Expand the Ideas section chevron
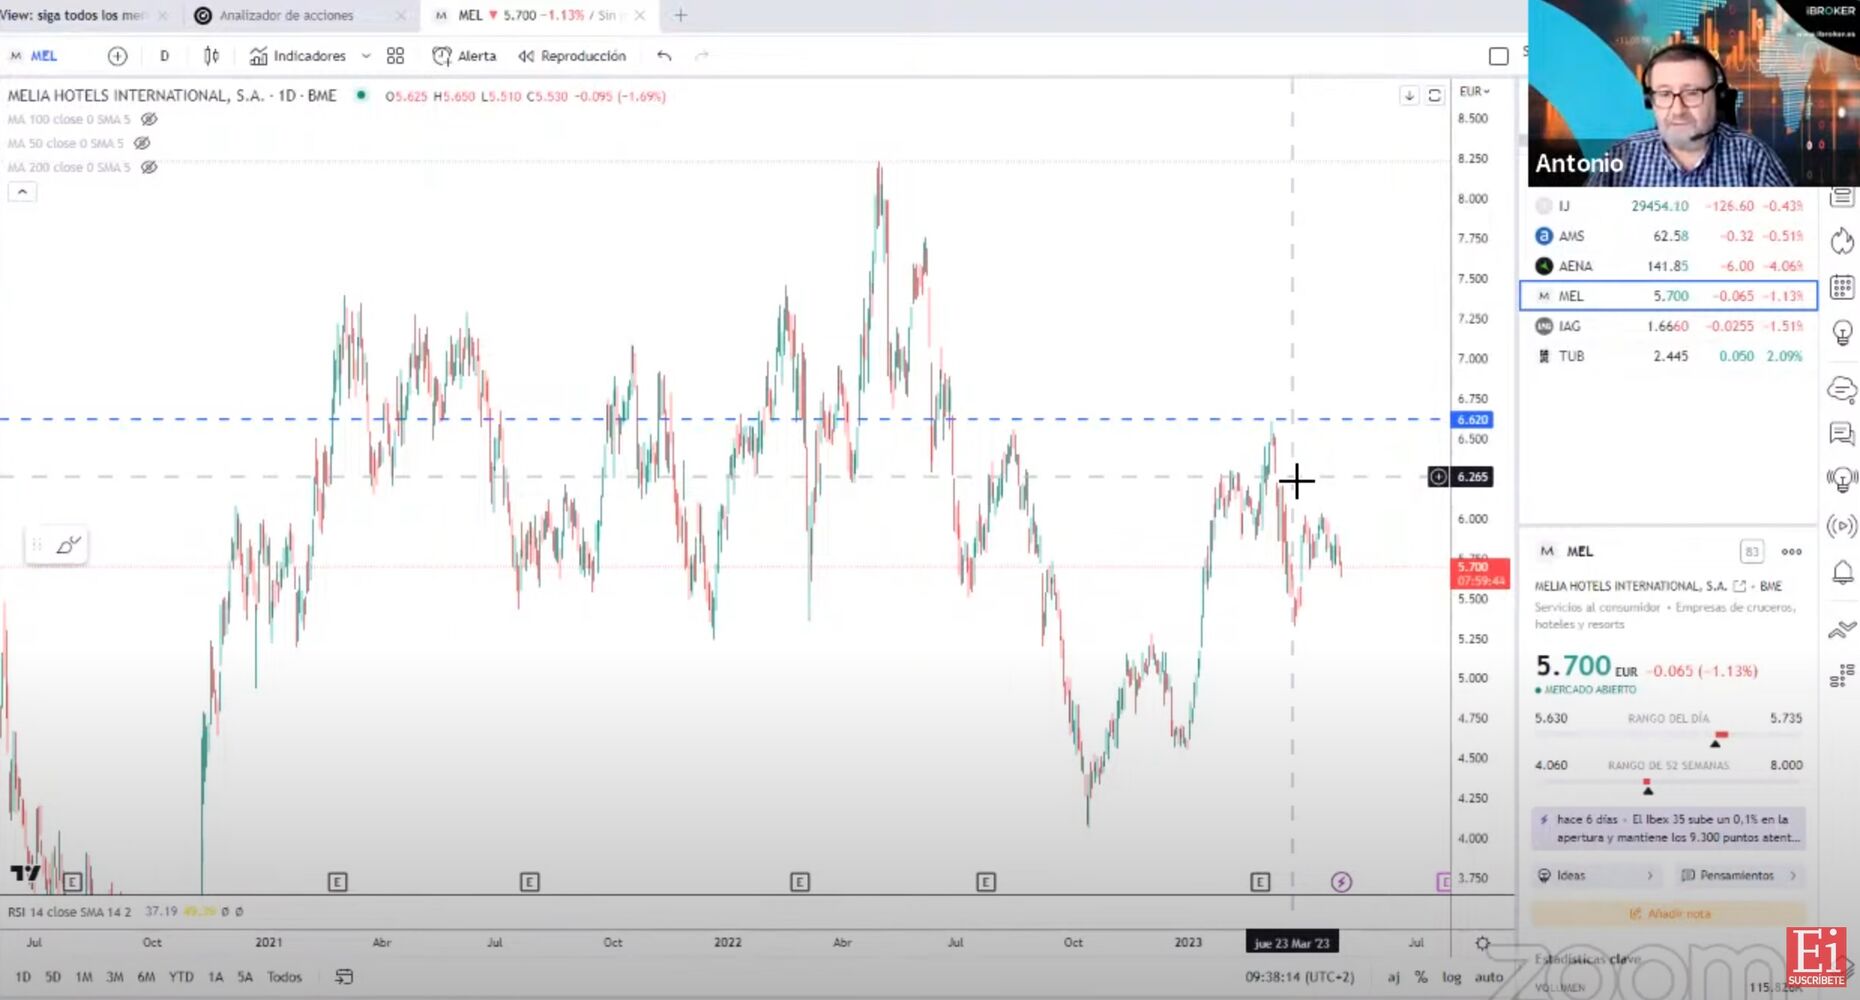Viewport: 1860px width, 1000px height. point(1650,876)
